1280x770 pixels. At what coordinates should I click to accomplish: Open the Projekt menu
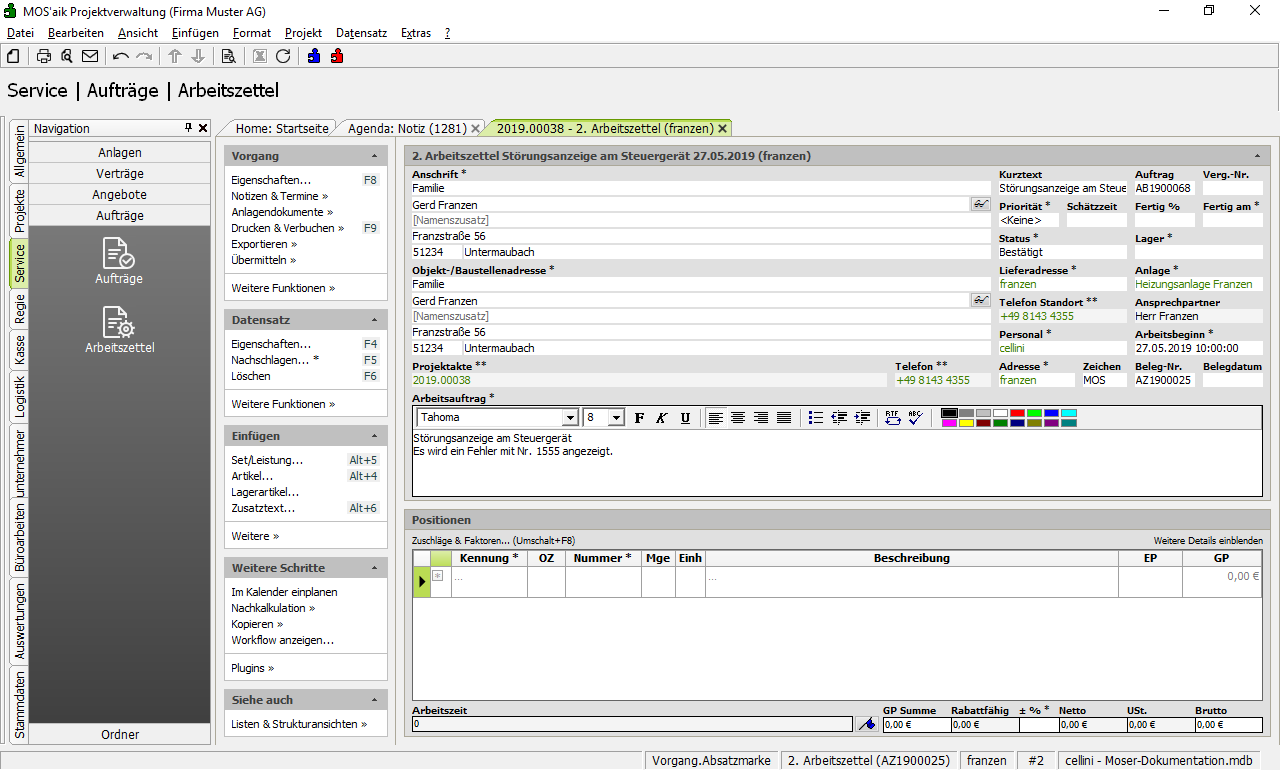pyautogui.click(x=303, y=33)
